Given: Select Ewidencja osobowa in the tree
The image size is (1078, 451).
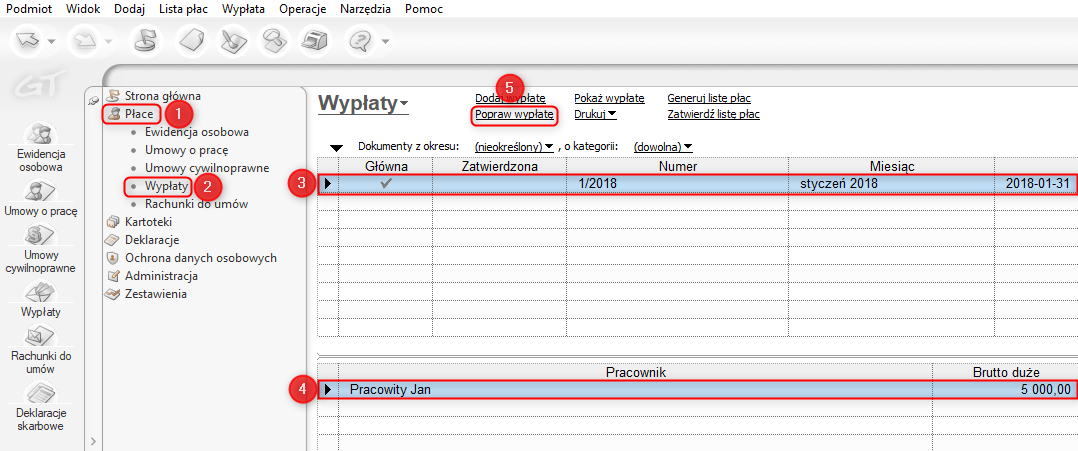Looking at the screenshot, I should click(197, 132).
